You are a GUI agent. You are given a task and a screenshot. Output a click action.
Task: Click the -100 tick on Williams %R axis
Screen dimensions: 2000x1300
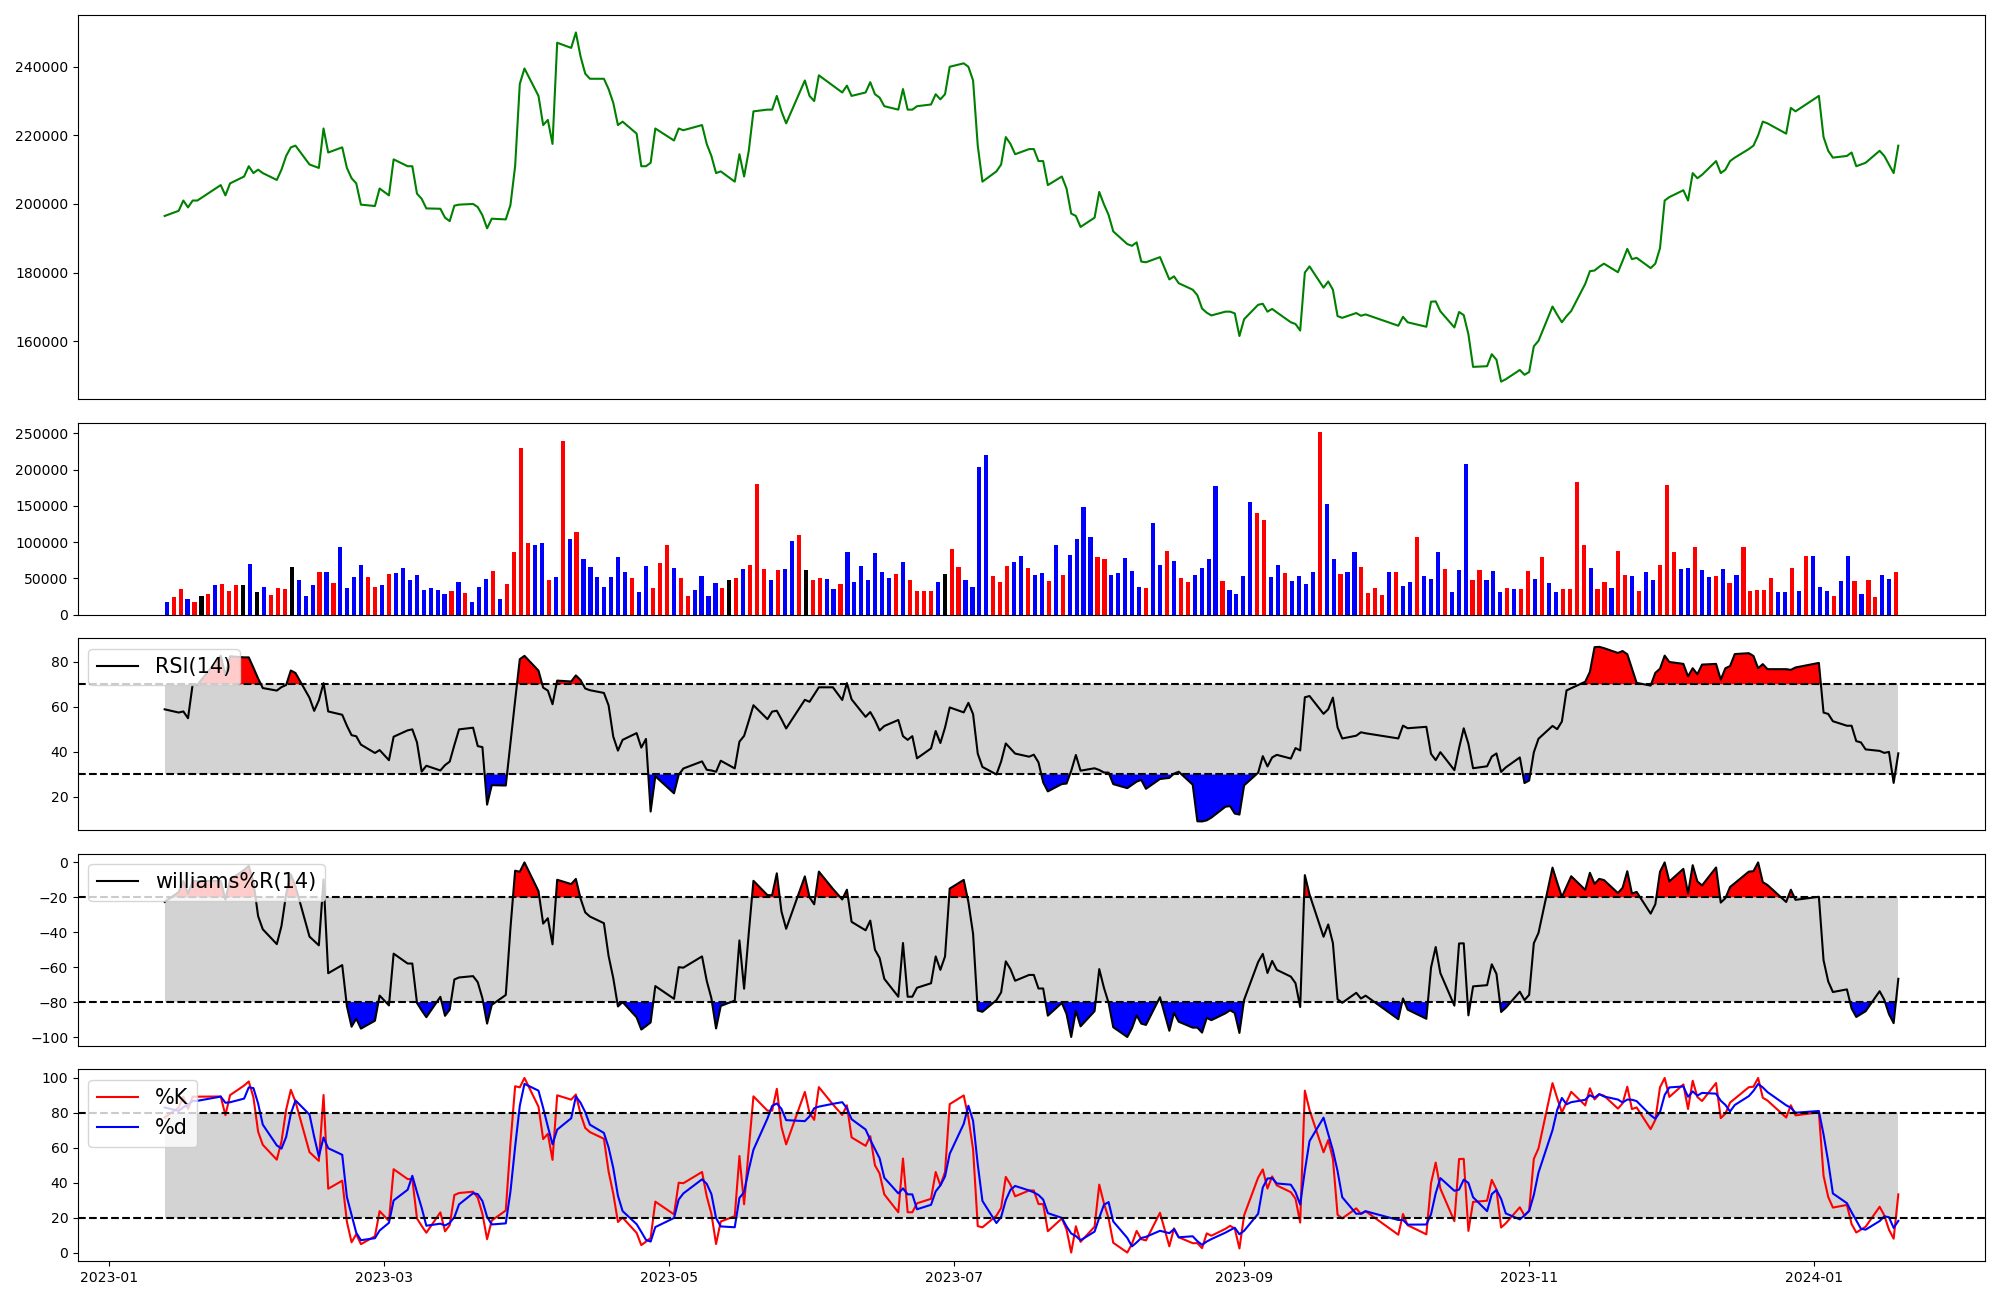[x=50, y=1038]
